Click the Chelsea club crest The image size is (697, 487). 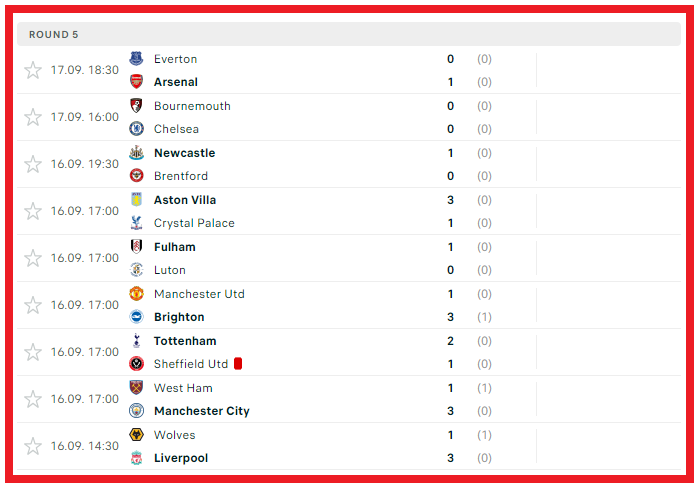136,129
